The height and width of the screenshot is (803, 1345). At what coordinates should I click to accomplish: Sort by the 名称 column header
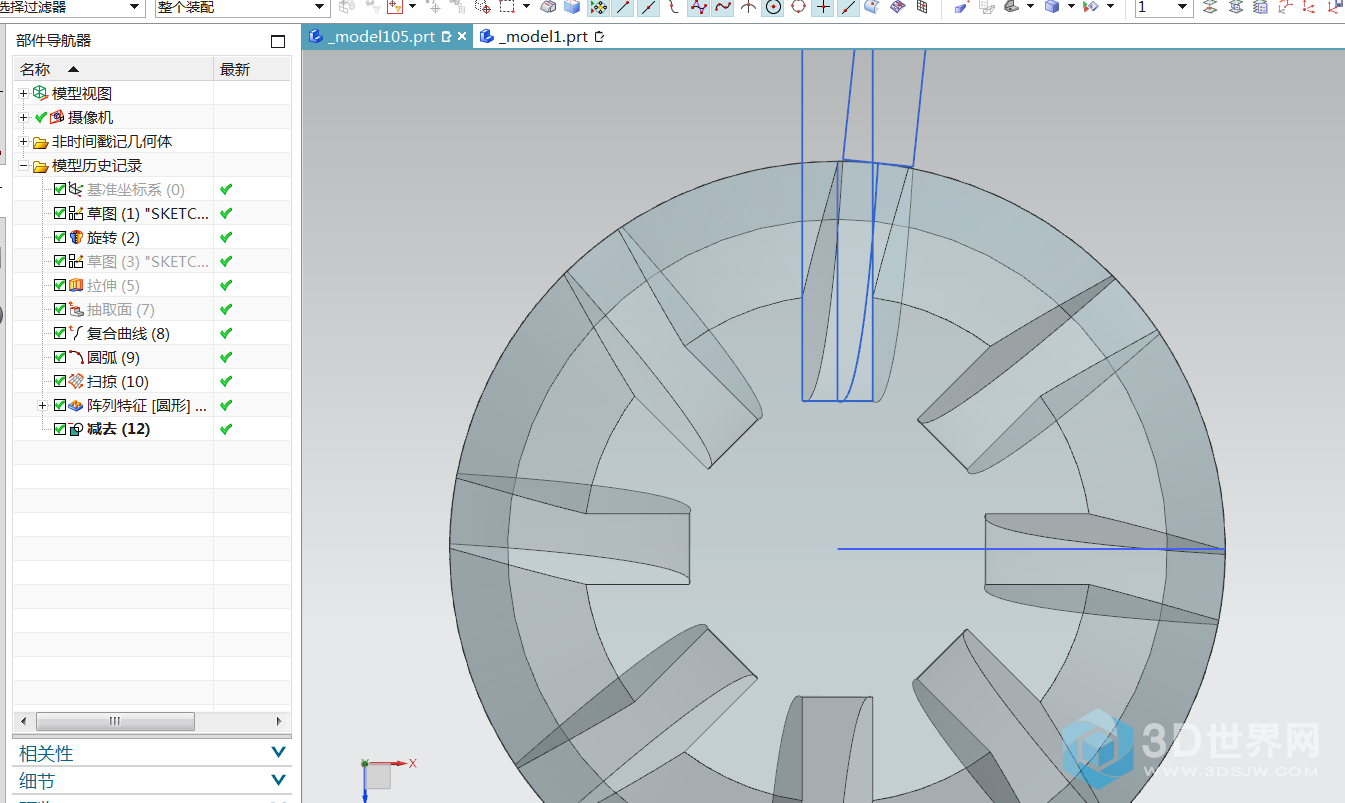[x=113, y=69]
